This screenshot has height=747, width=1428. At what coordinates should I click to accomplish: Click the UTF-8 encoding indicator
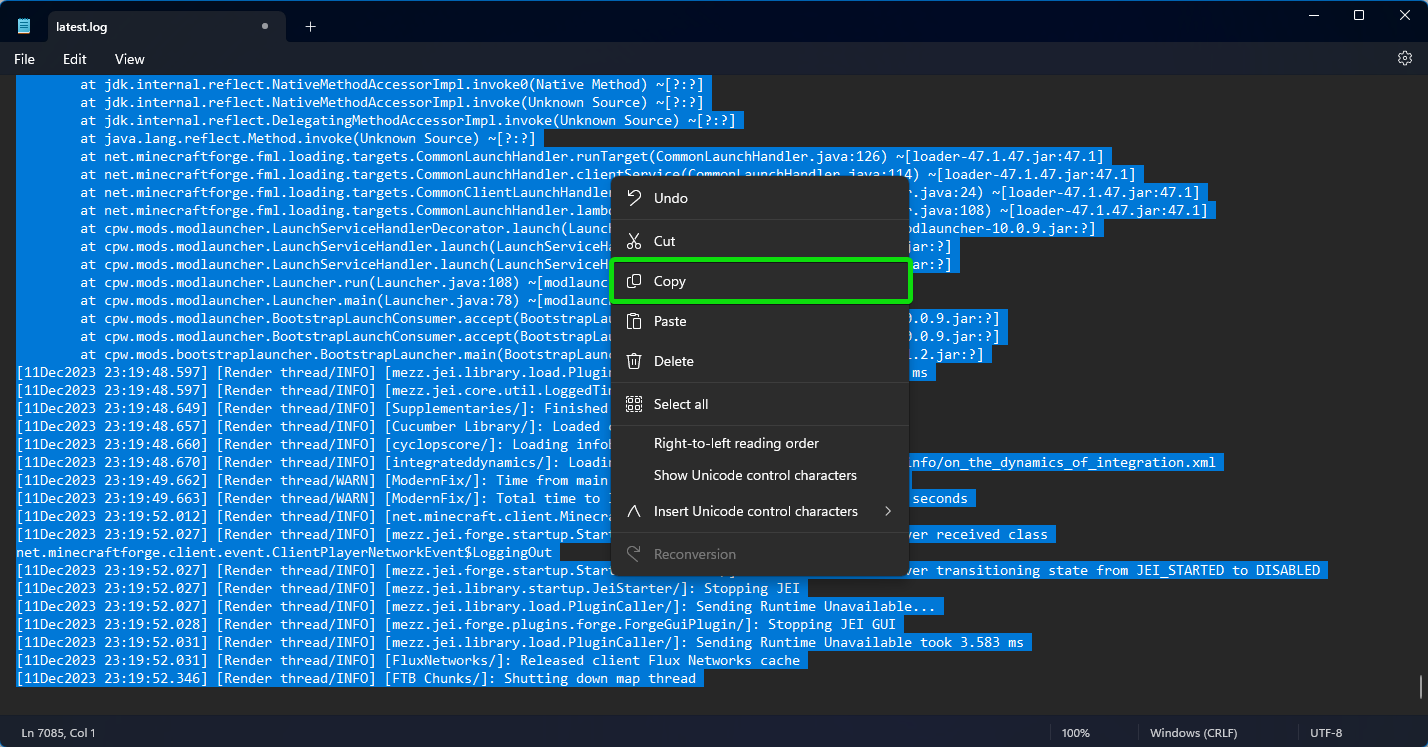(1326, 733)
